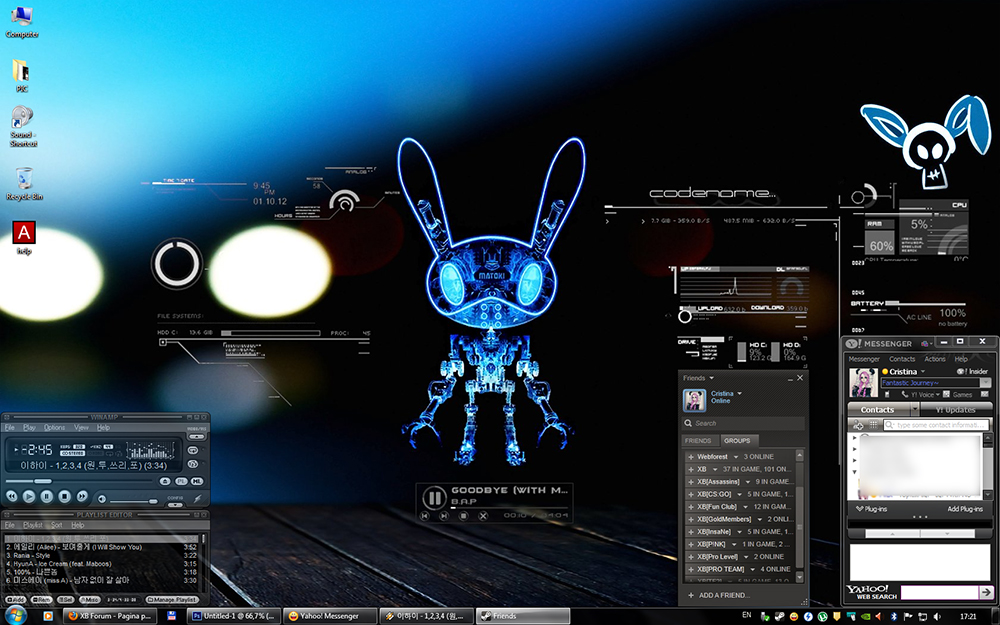Viewport: 1000px width, 625px height.
Task: Stop playback in Winamp
Action: point(64,496)
